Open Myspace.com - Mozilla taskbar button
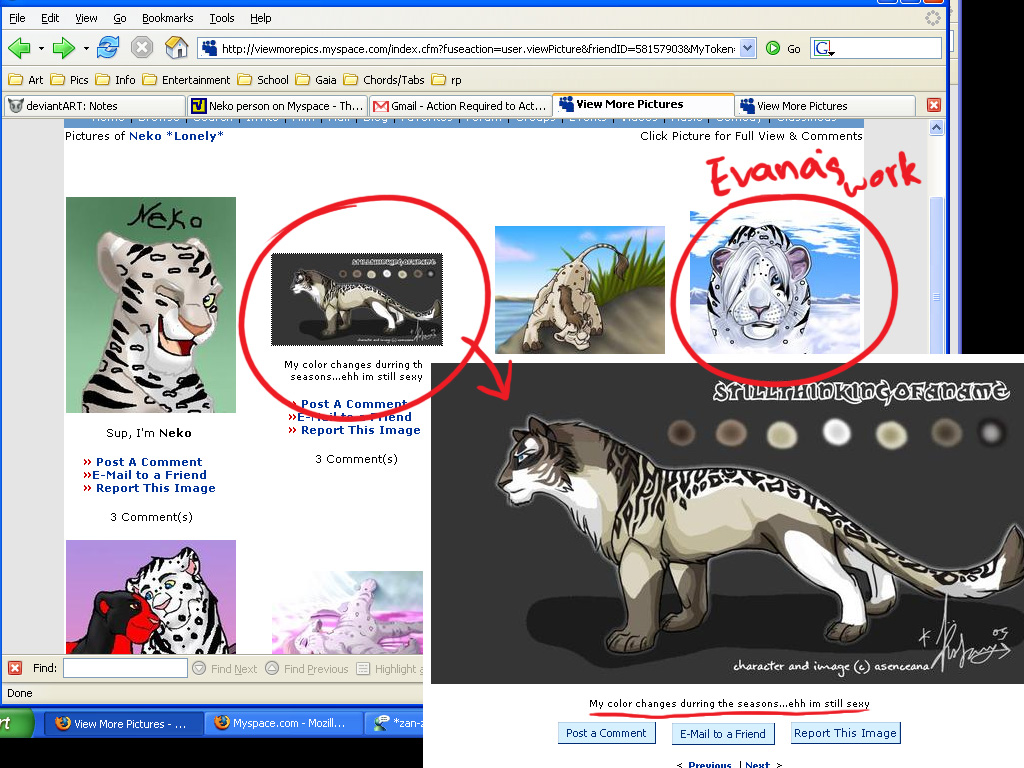Image resolution: width=1024 pixels, height=768 pixels. [x=283, y=724]
